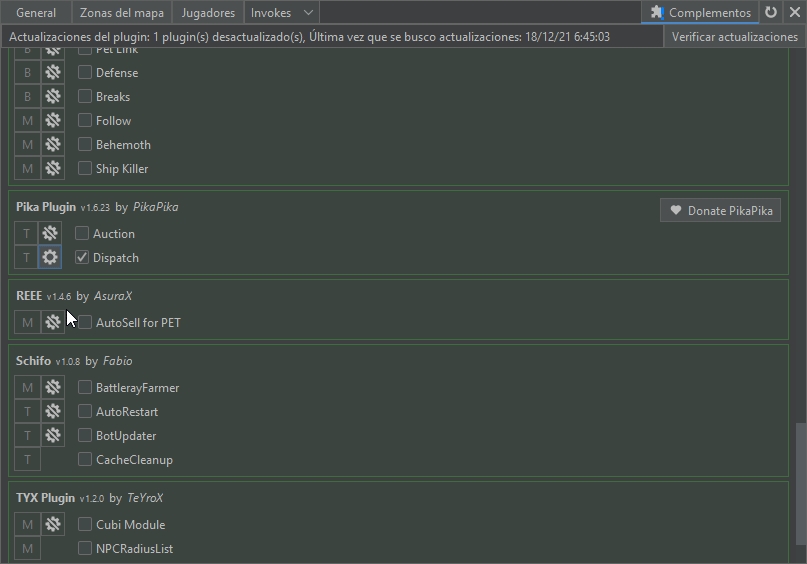Enable the AutoSell for PET checkbox
Screen dimensions: 807x564
(85, 323)
